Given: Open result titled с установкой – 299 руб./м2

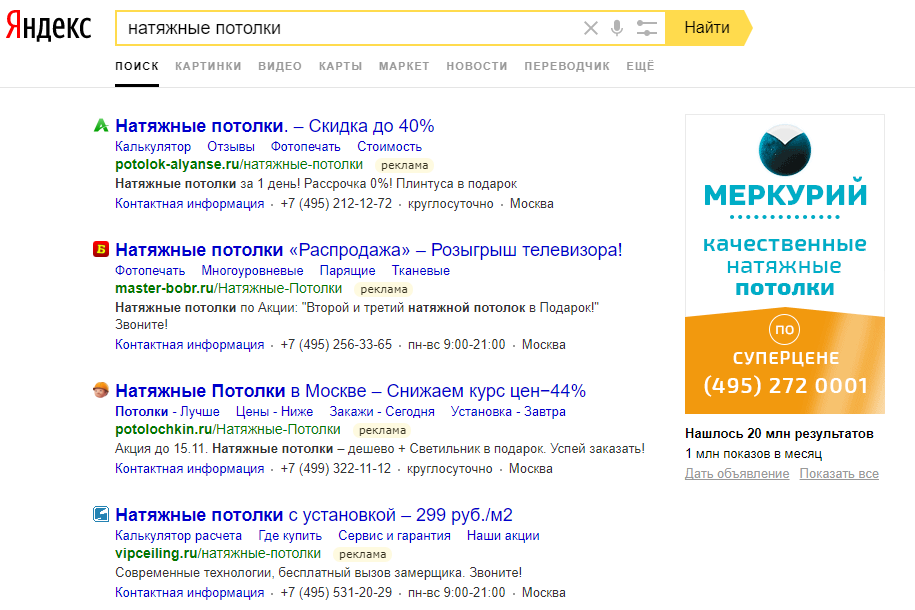Looking at the screenshot, I should 314,515.
